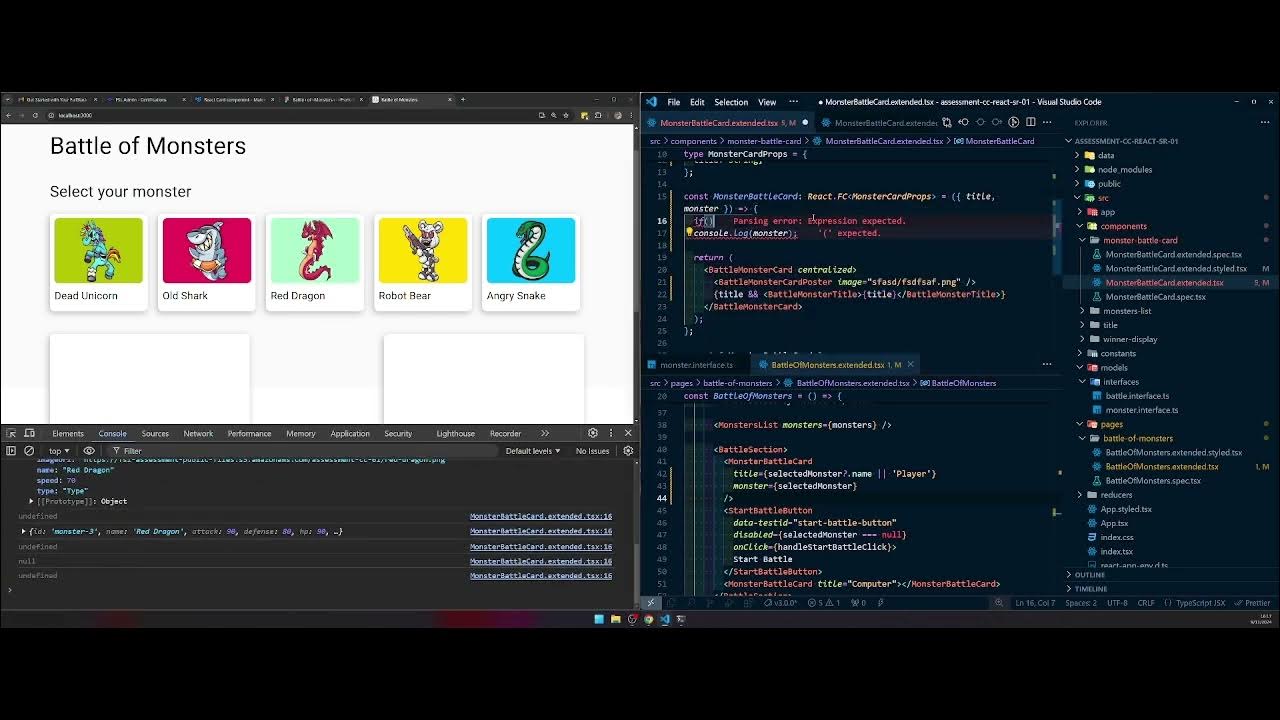This screenshot has height=720, width=1280.
Task: Open the overflow menu dots in the VS Code menu bar
Action: click(x=794, y=102)
